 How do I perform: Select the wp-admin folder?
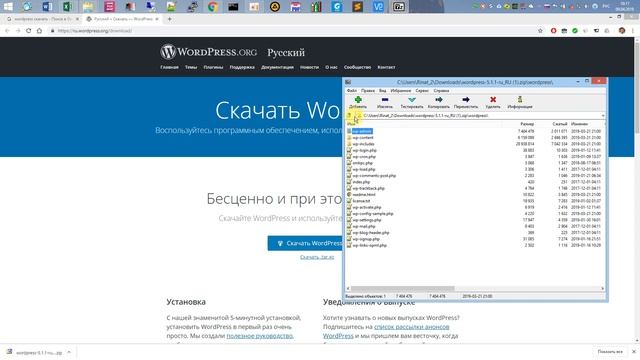point(362,131)
